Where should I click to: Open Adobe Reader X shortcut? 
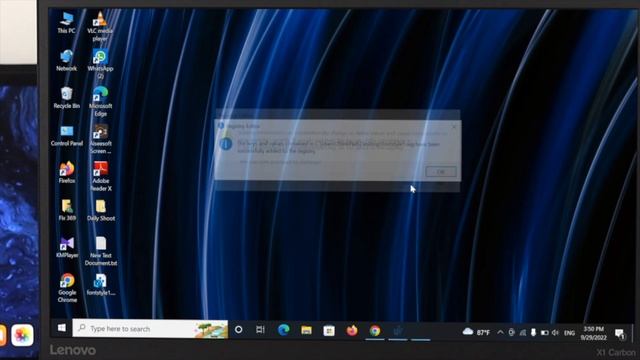[100, 176]
